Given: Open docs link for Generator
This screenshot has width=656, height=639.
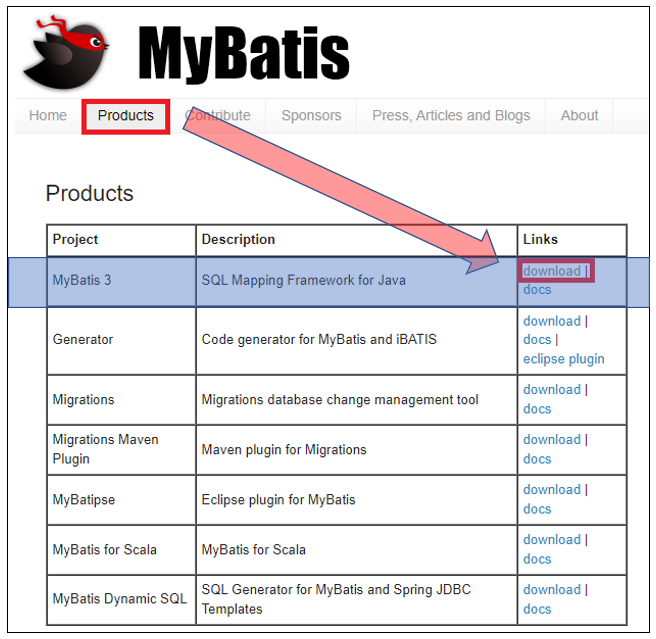Looking at the screenshot, I should point(537,339).
